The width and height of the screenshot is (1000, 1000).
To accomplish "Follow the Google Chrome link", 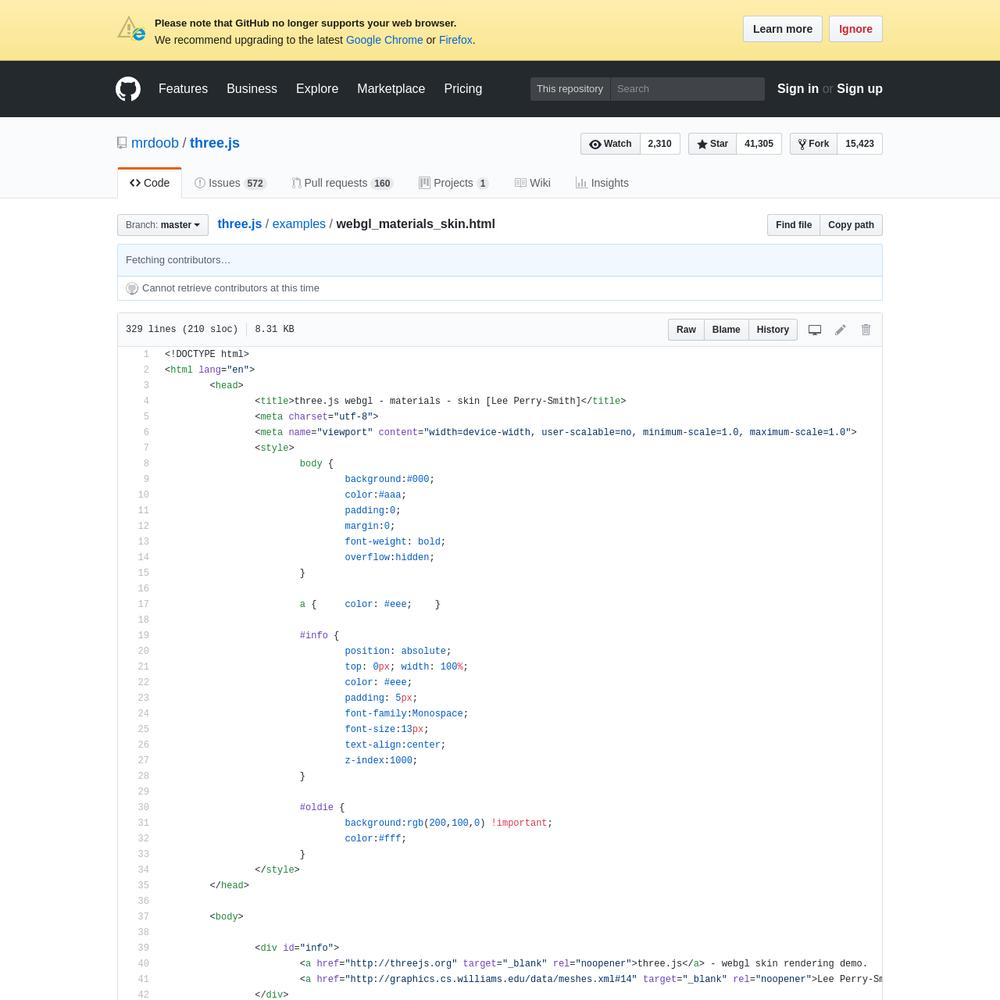I will pos(385,40).
